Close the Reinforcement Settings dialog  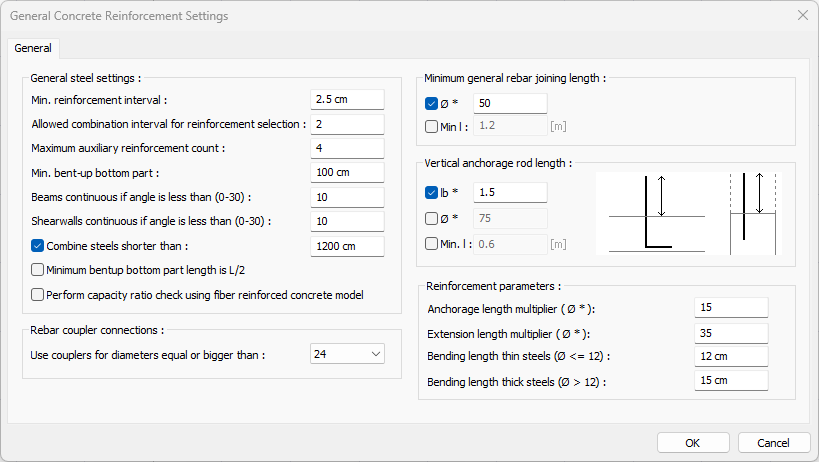tap(802, 15)
